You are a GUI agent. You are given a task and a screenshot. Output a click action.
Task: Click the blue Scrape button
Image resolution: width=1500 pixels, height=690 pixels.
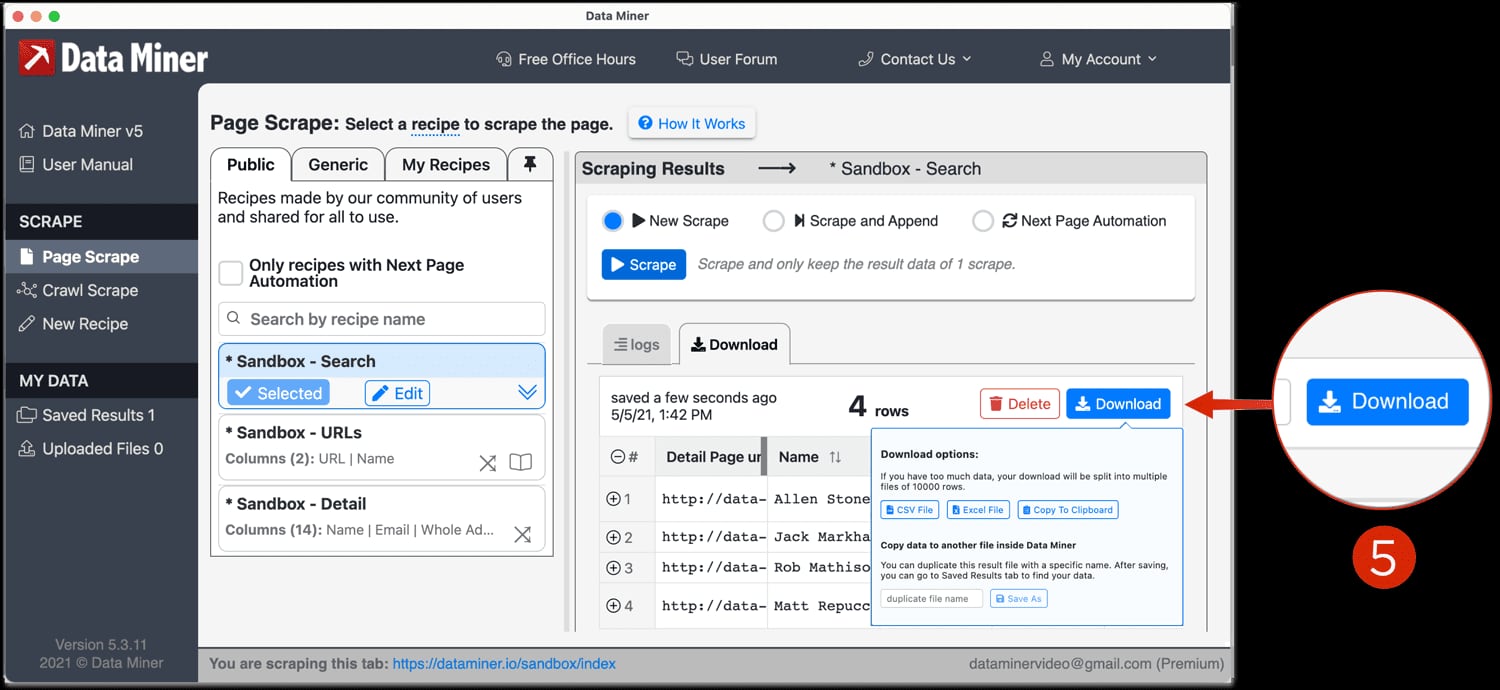644,265
